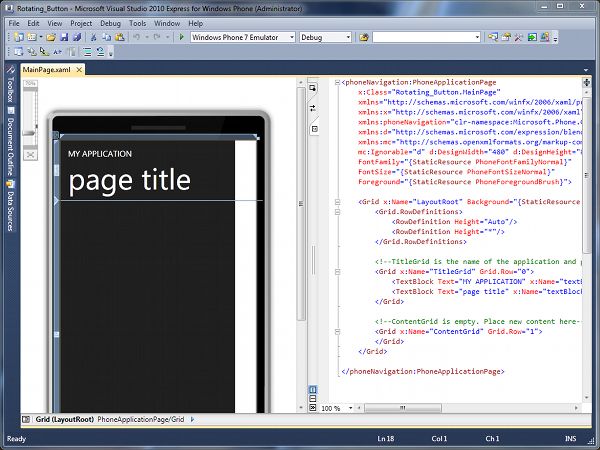The width and height of the screenshot is (600, 450).
Task: Open the Solution Explorer toolbar icon
Action: point(493,37)
